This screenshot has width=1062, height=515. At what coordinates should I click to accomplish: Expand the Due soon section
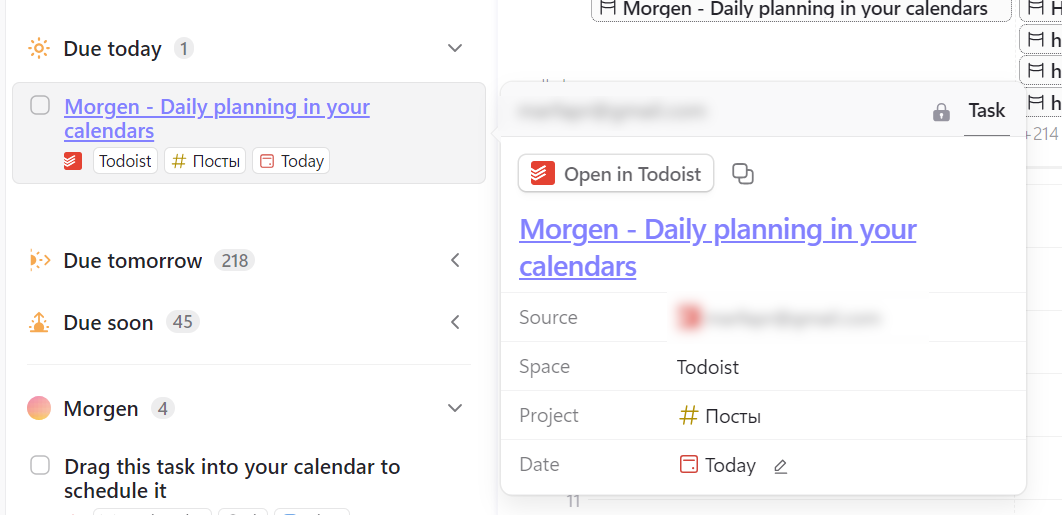click(455, 322)
